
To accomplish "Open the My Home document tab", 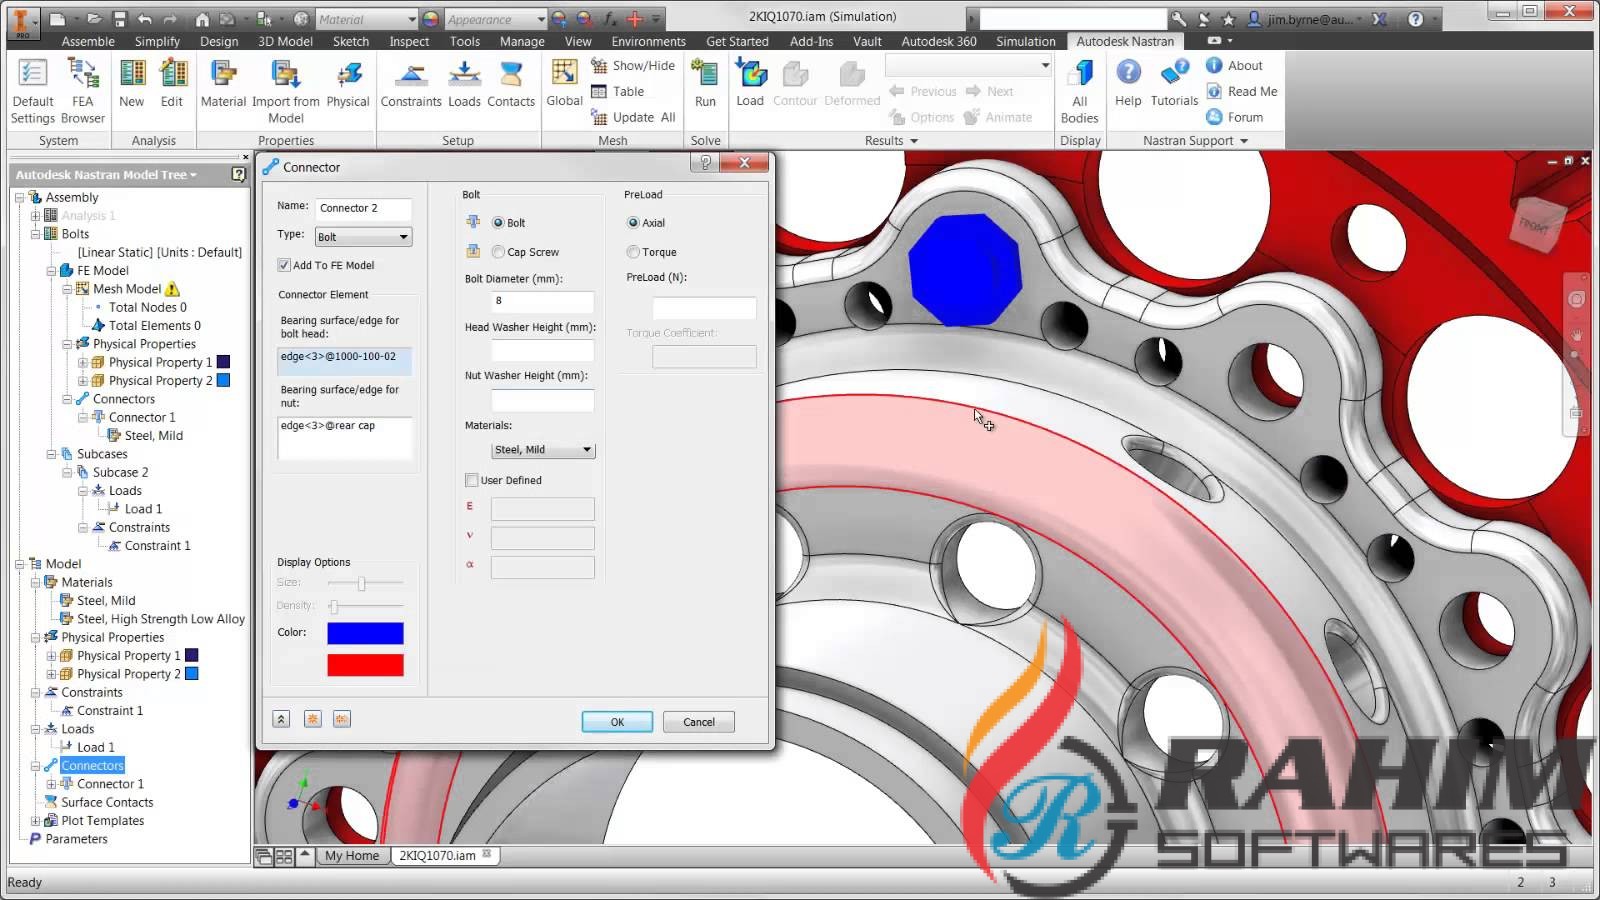I will click(352, 856).
